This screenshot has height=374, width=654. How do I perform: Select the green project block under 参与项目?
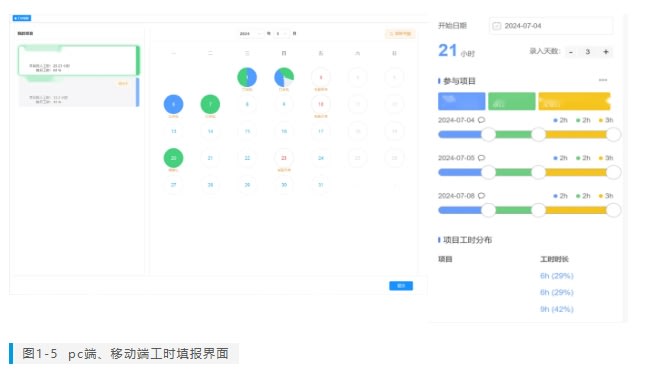[511, 101]
